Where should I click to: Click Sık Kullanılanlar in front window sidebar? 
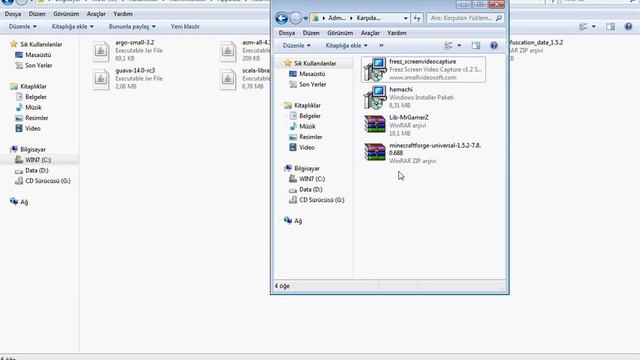tap(315, 63)
